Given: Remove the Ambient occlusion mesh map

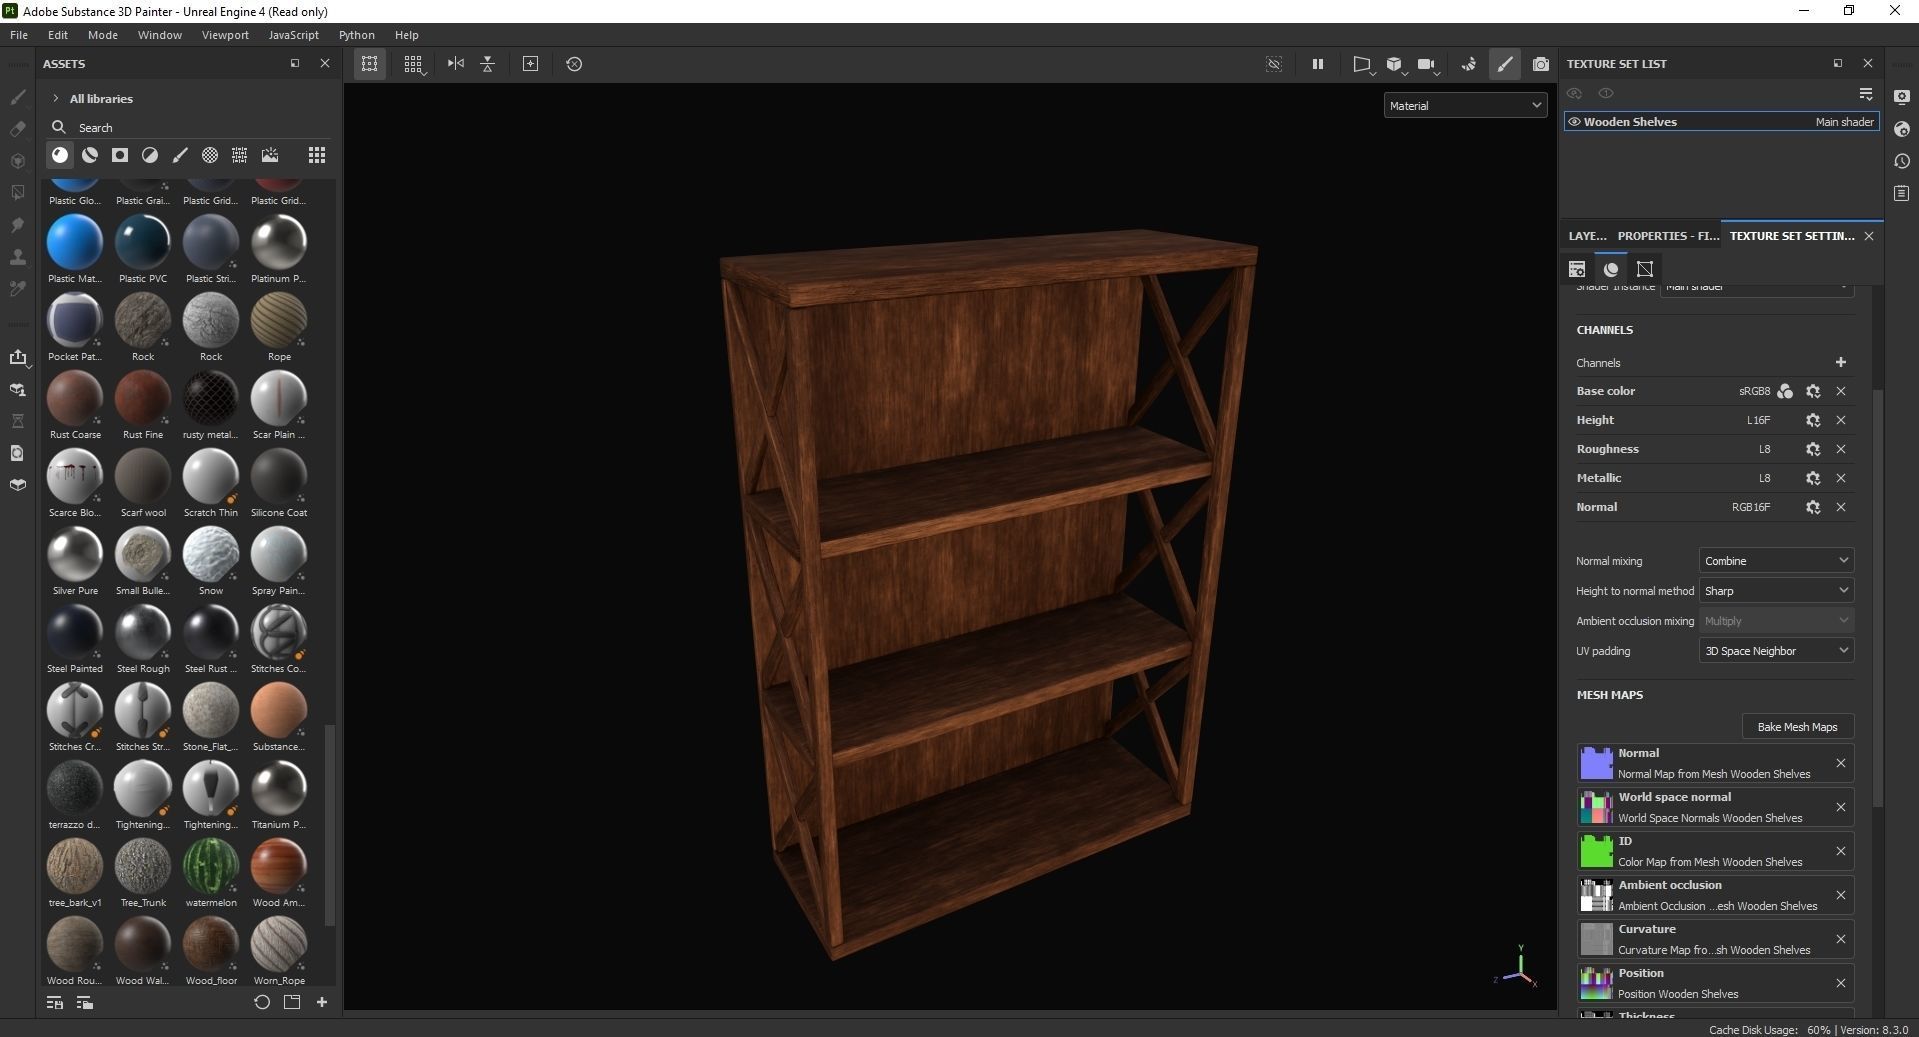Looking at the screenshot, I should pyautogui.click(x=1841, y=895).
